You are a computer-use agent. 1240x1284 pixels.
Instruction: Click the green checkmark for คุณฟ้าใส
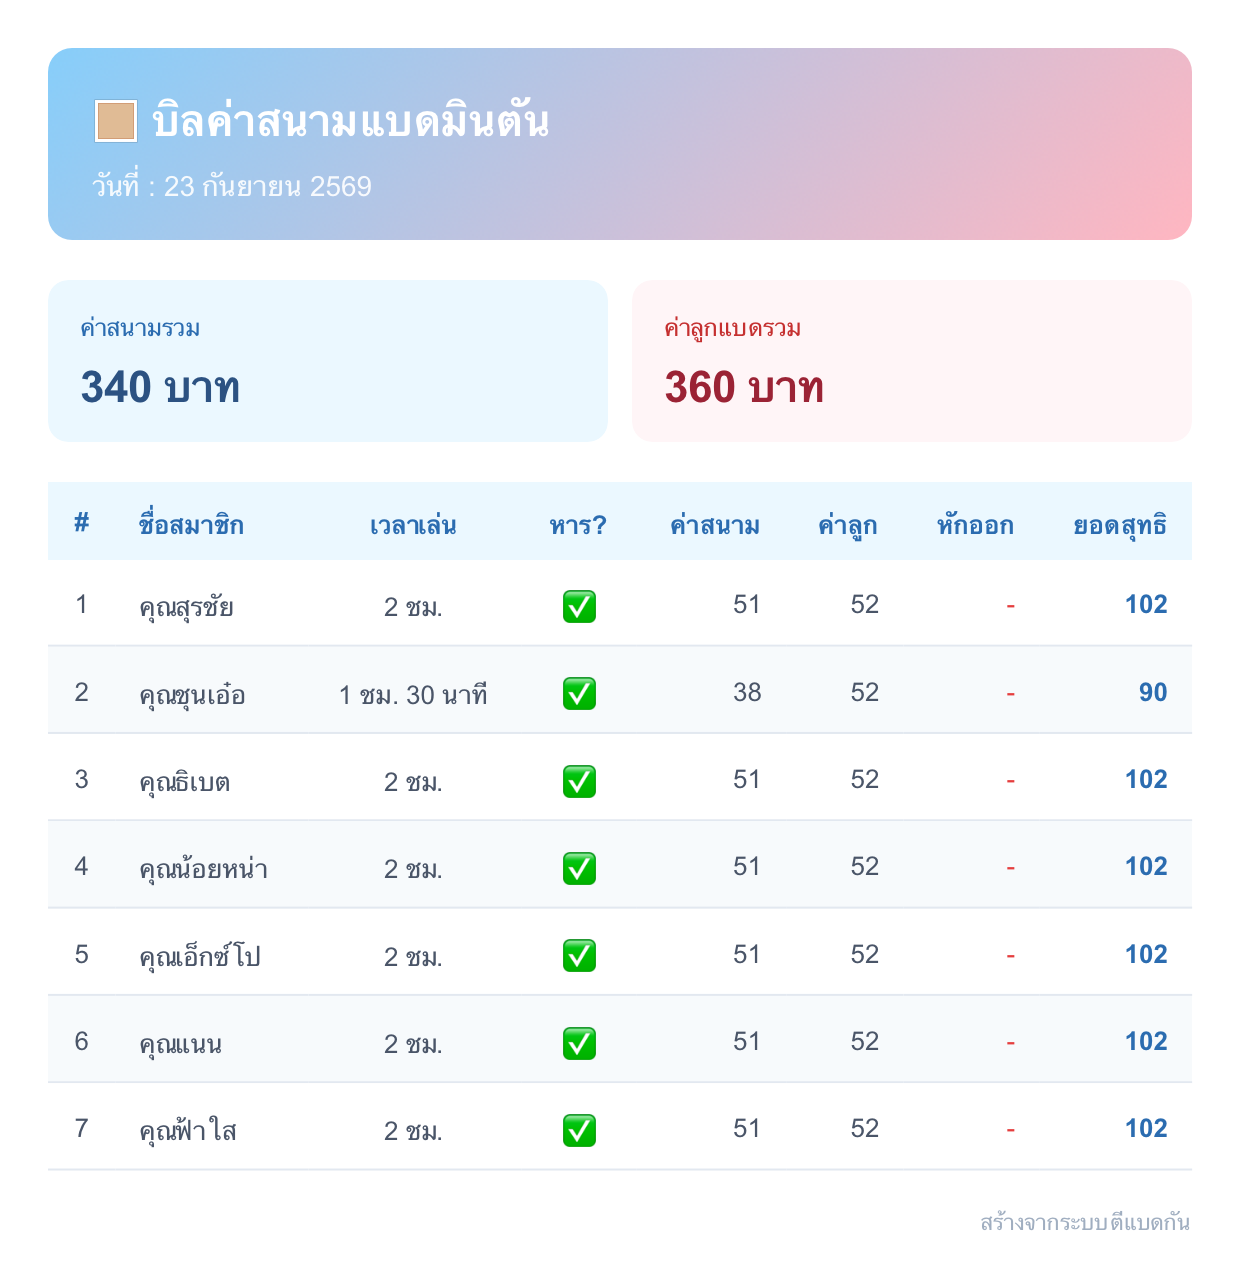click(x=579, y=1130)
